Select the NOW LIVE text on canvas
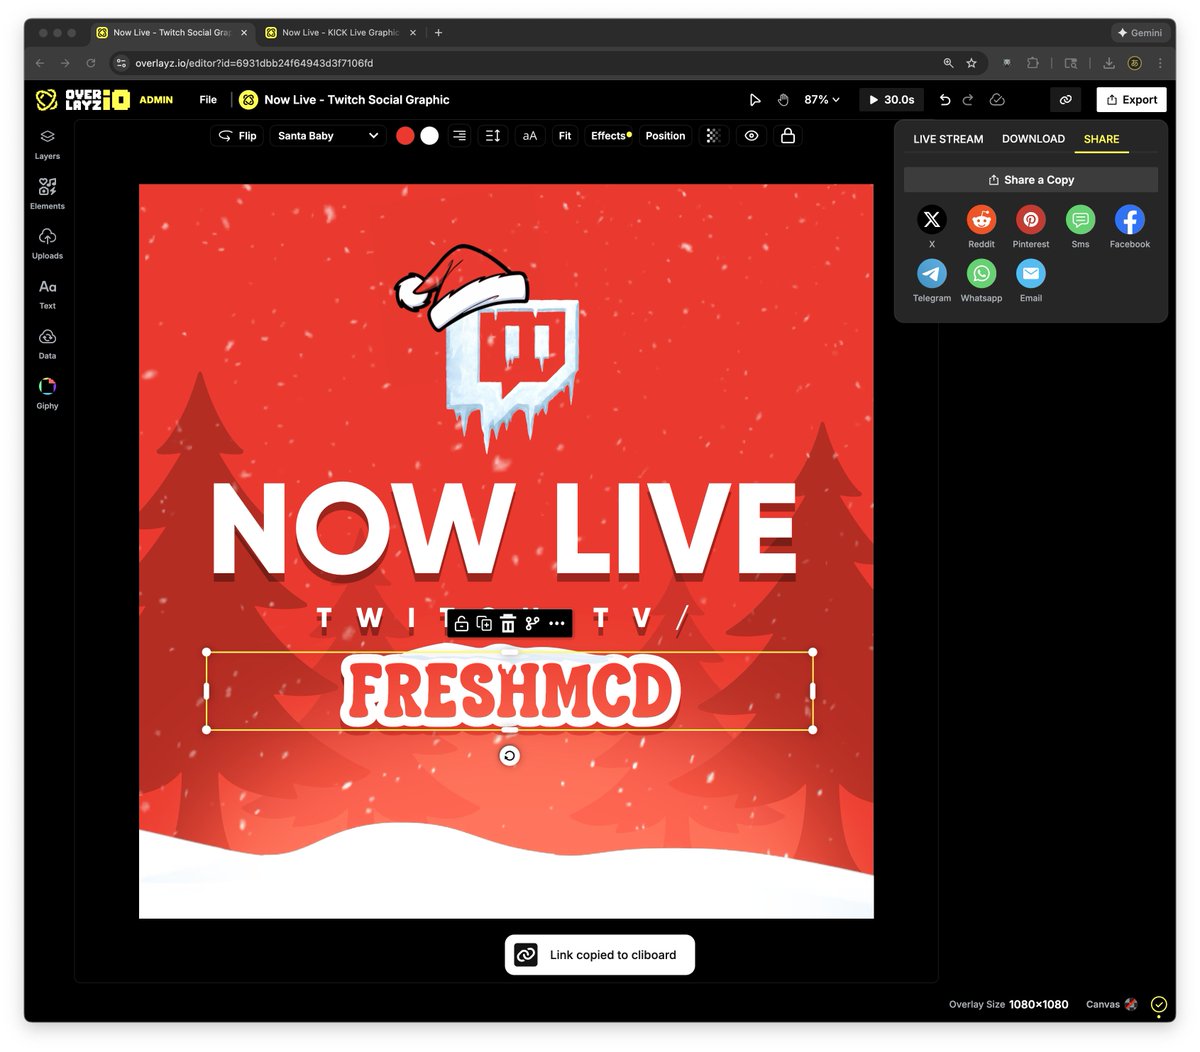This screenshot has height=1052, width=1200. 505,530
